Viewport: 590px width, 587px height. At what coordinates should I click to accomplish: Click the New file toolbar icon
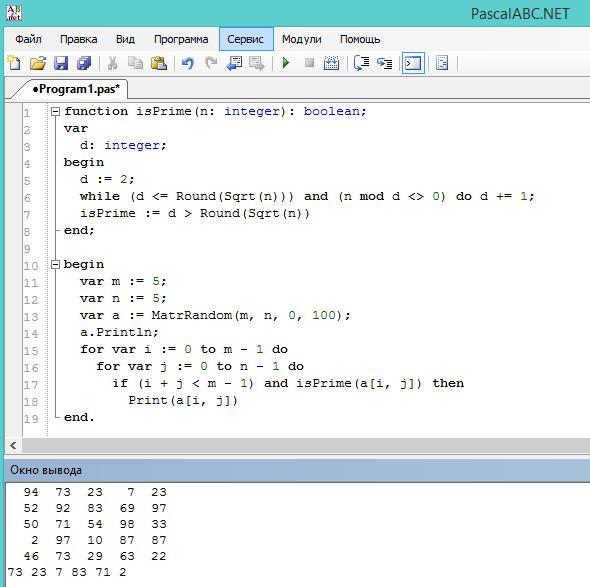(14, 63)
